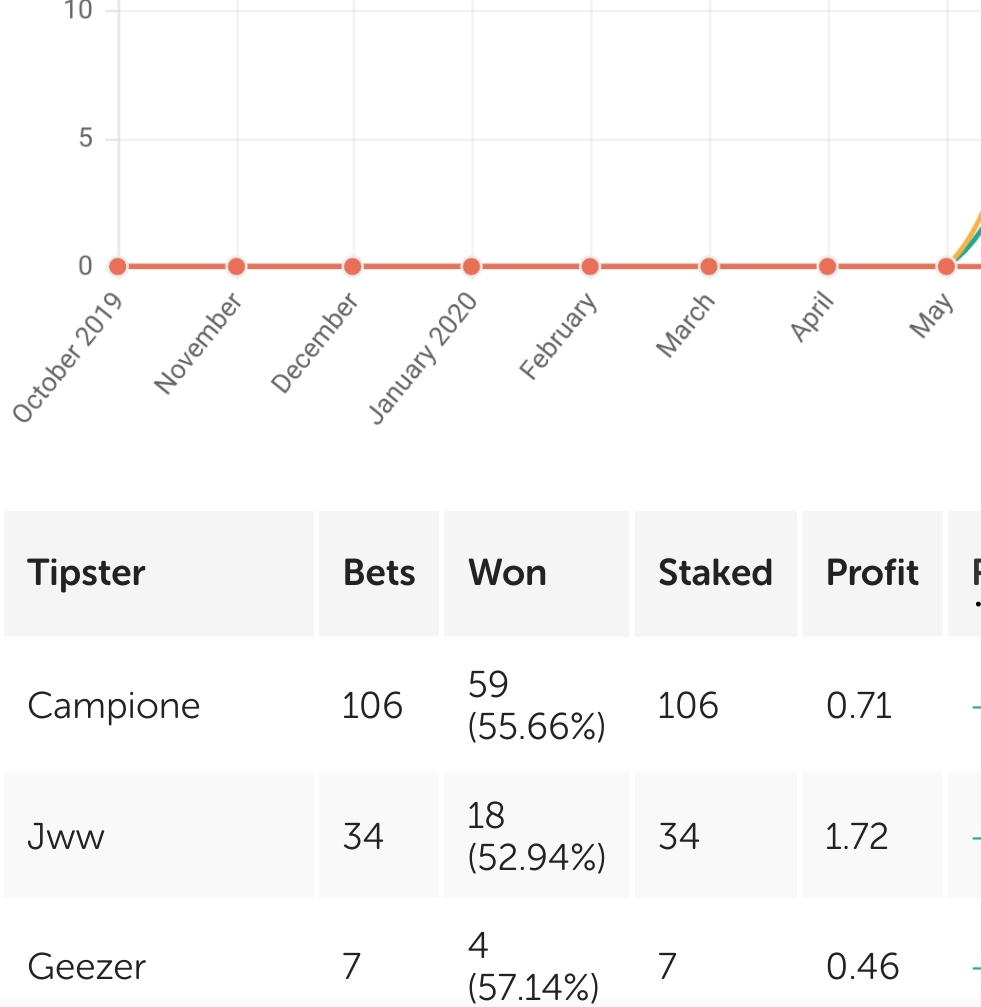Viewport: 981px width, 1007px height.
Task: Click the April data point
Action: [828, 266]
